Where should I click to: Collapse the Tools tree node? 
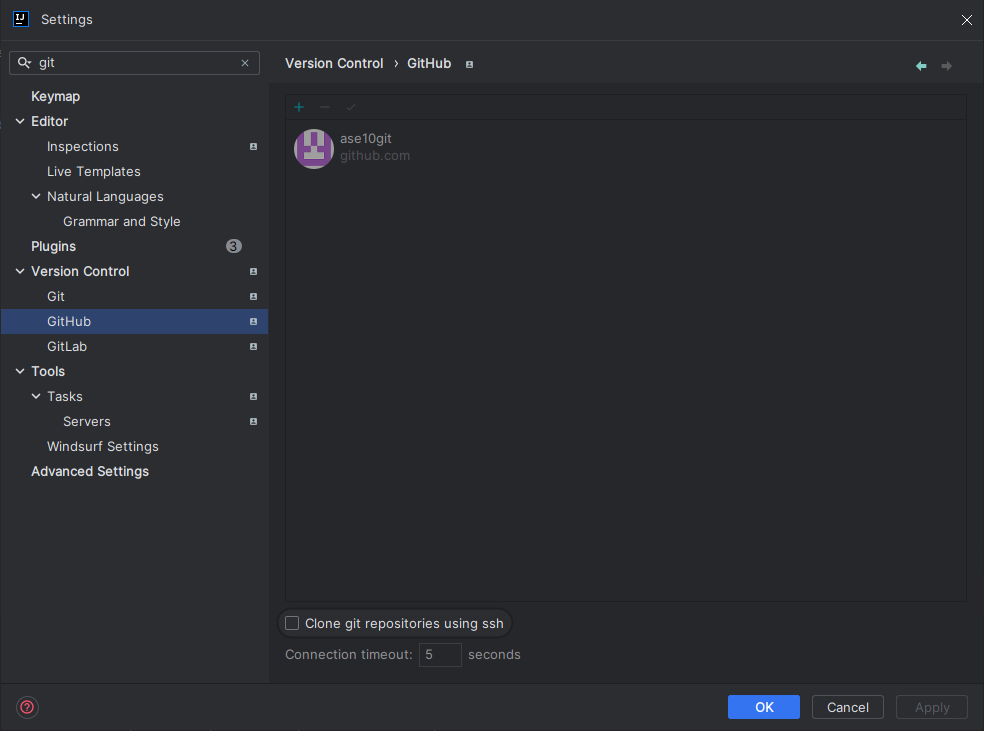click(20, 371)
